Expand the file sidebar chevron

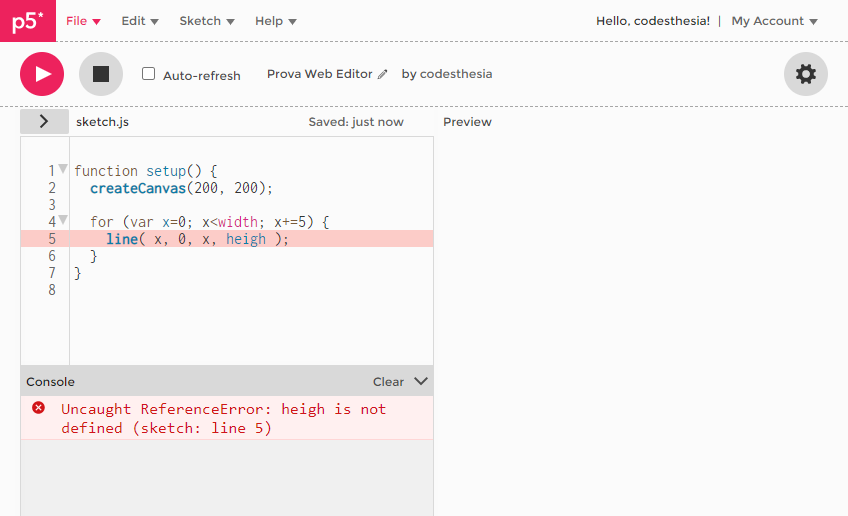[44, 122]
